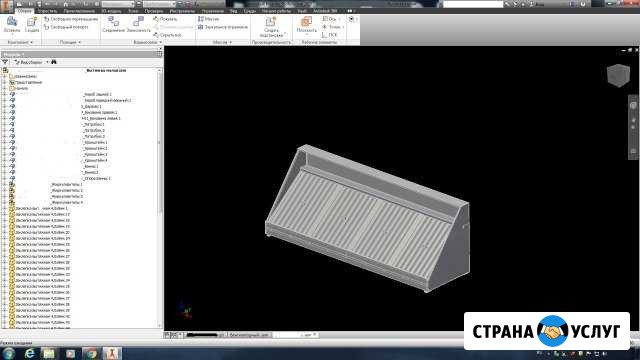Expand the Представления tree node

pyautogui.click(x=4, y=82)
